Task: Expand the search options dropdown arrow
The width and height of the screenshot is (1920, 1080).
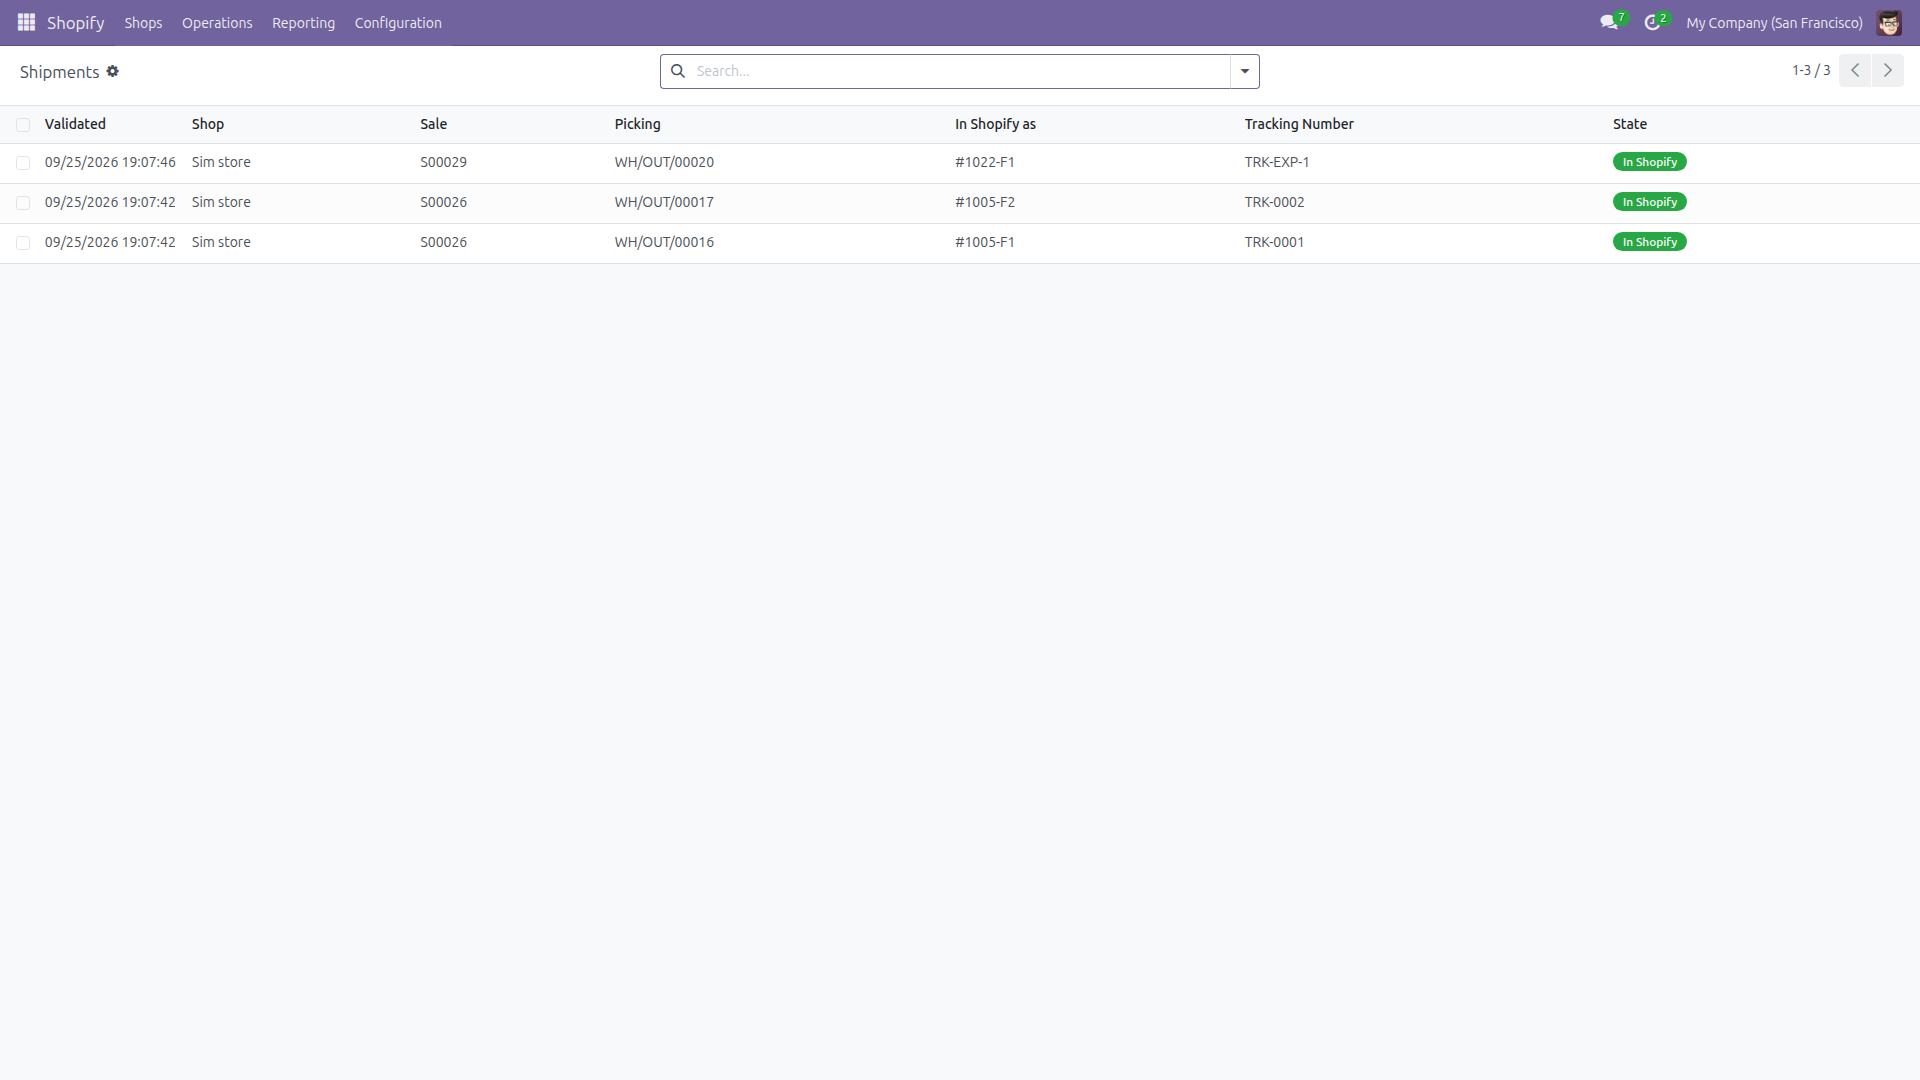Action: tap(1245, 71)
